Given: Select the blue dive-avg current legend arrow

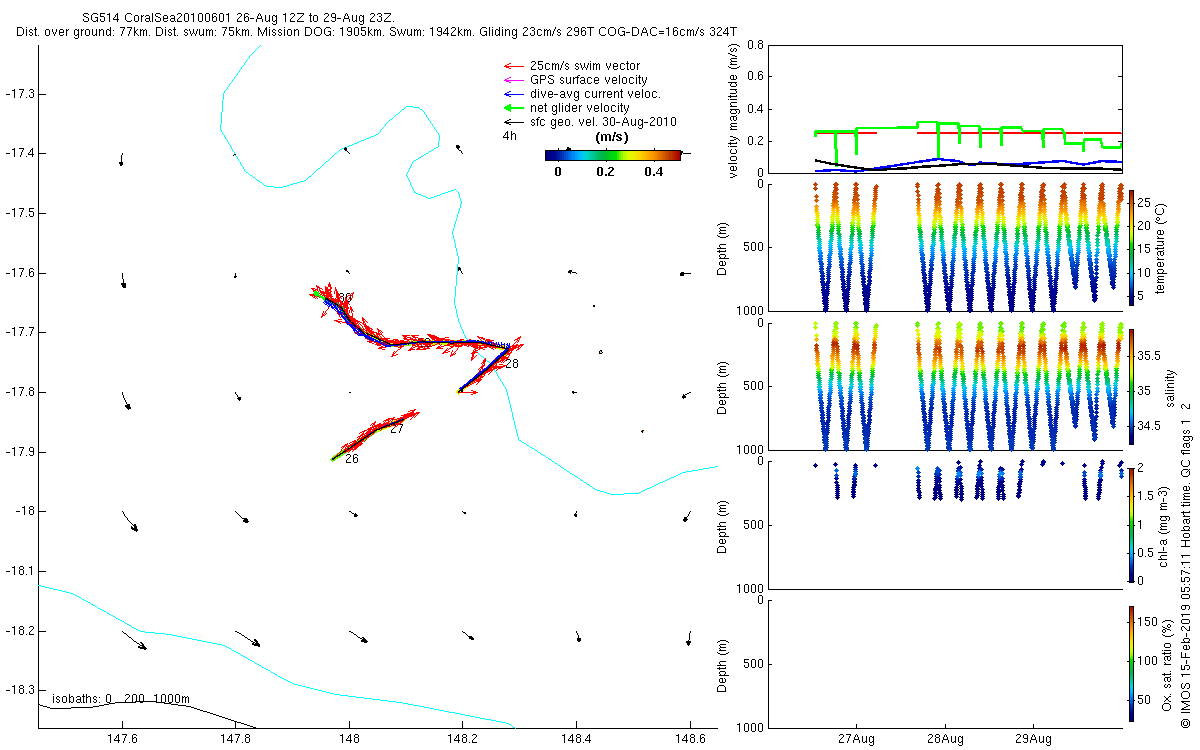Looking at the screenshot, I should [512, 94].
